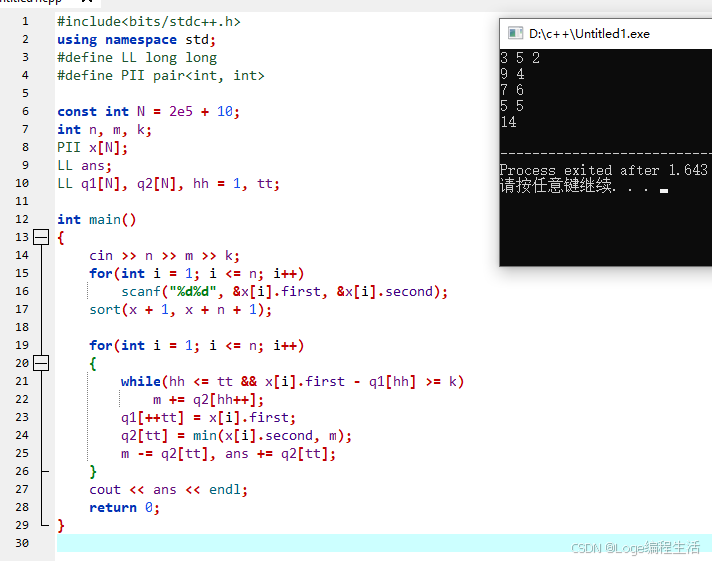Click the 'q2[tt] = min(x[i].second, m);' line

pyautogui.click(x=236, y=435)
